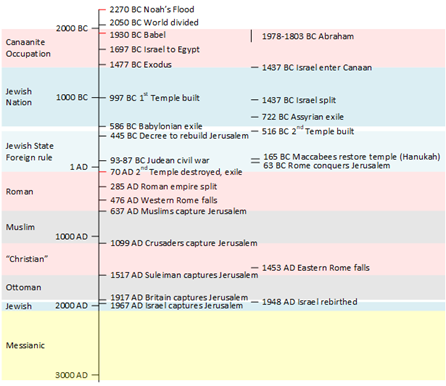Click the 997 BC 1st Temple built event
The height and width of the screenshot is (386, 446).
pos(155,98)
